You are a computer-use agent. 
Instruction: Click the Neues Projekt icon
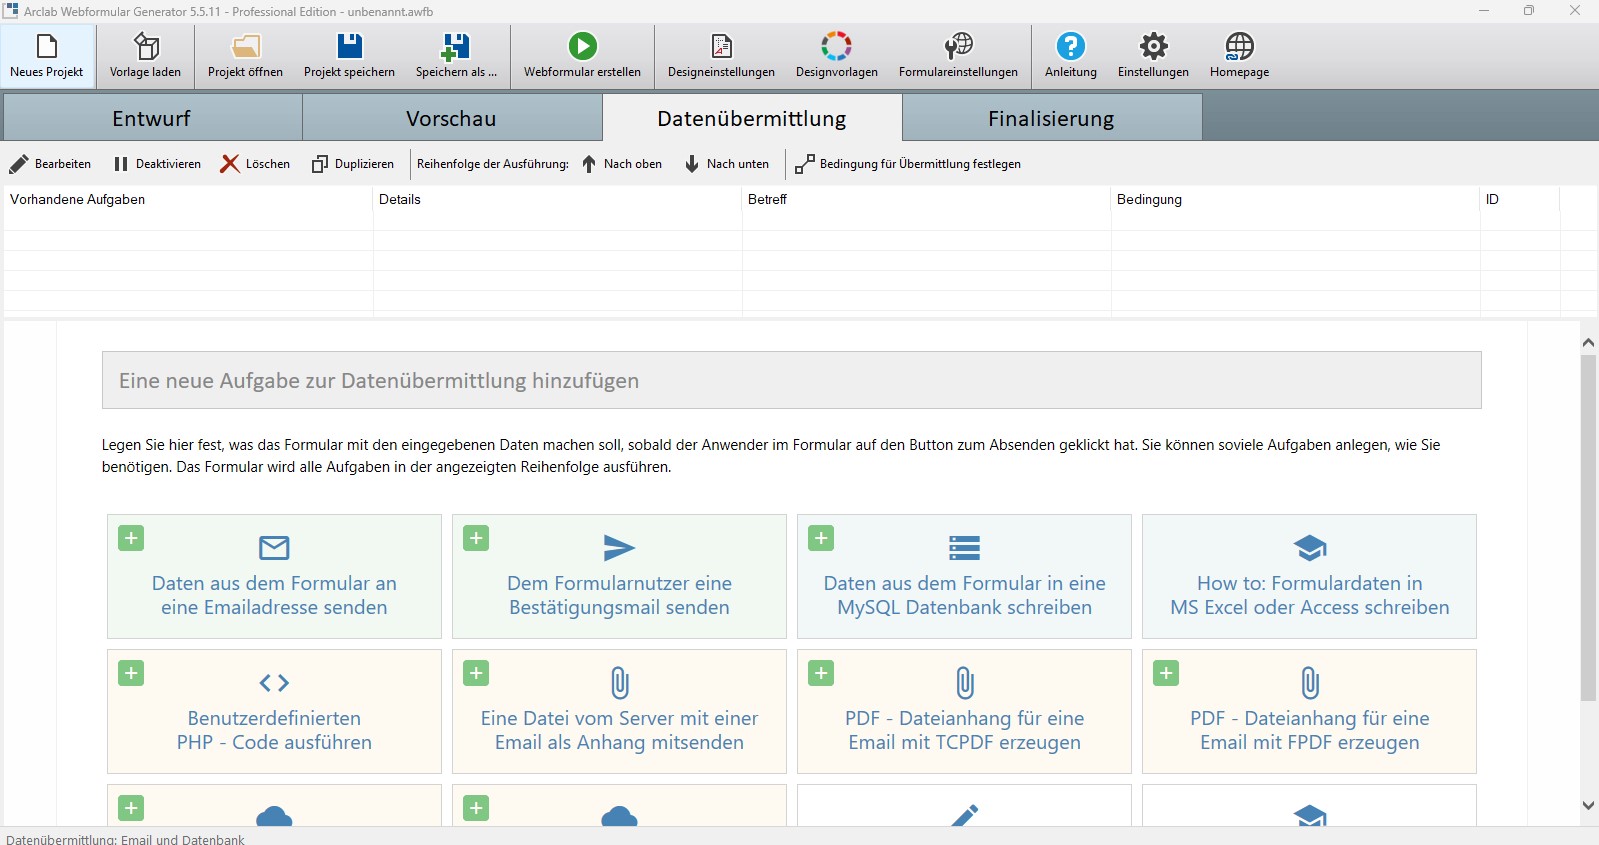click(47, 47)
